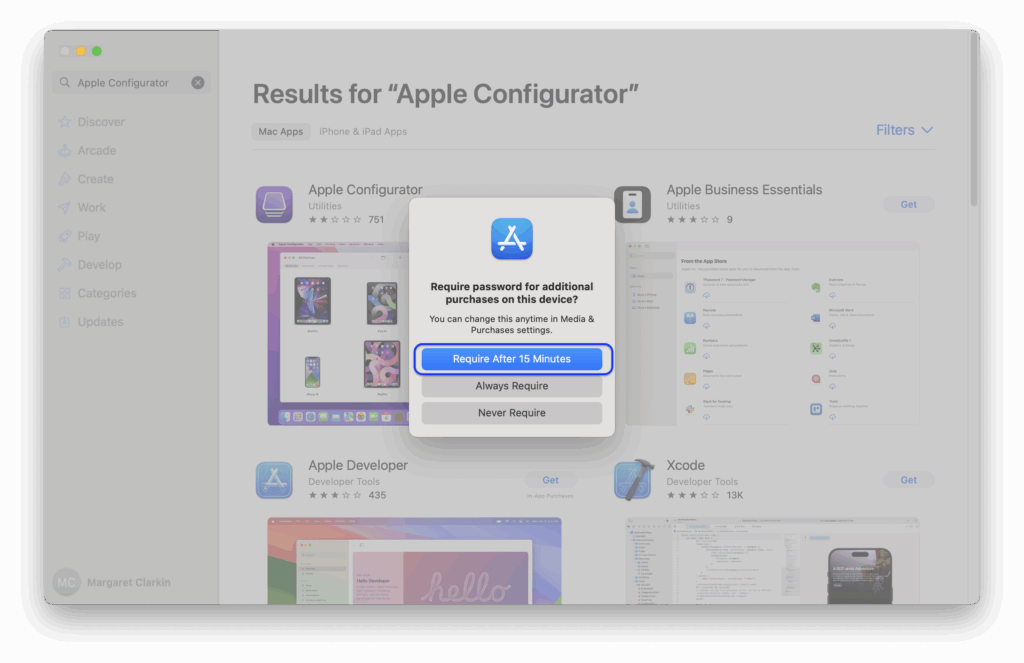The image size is (1024, 663).
Task: View the Xcode screenshot preview
Action: pyautogui.click(x=773, y=560)
